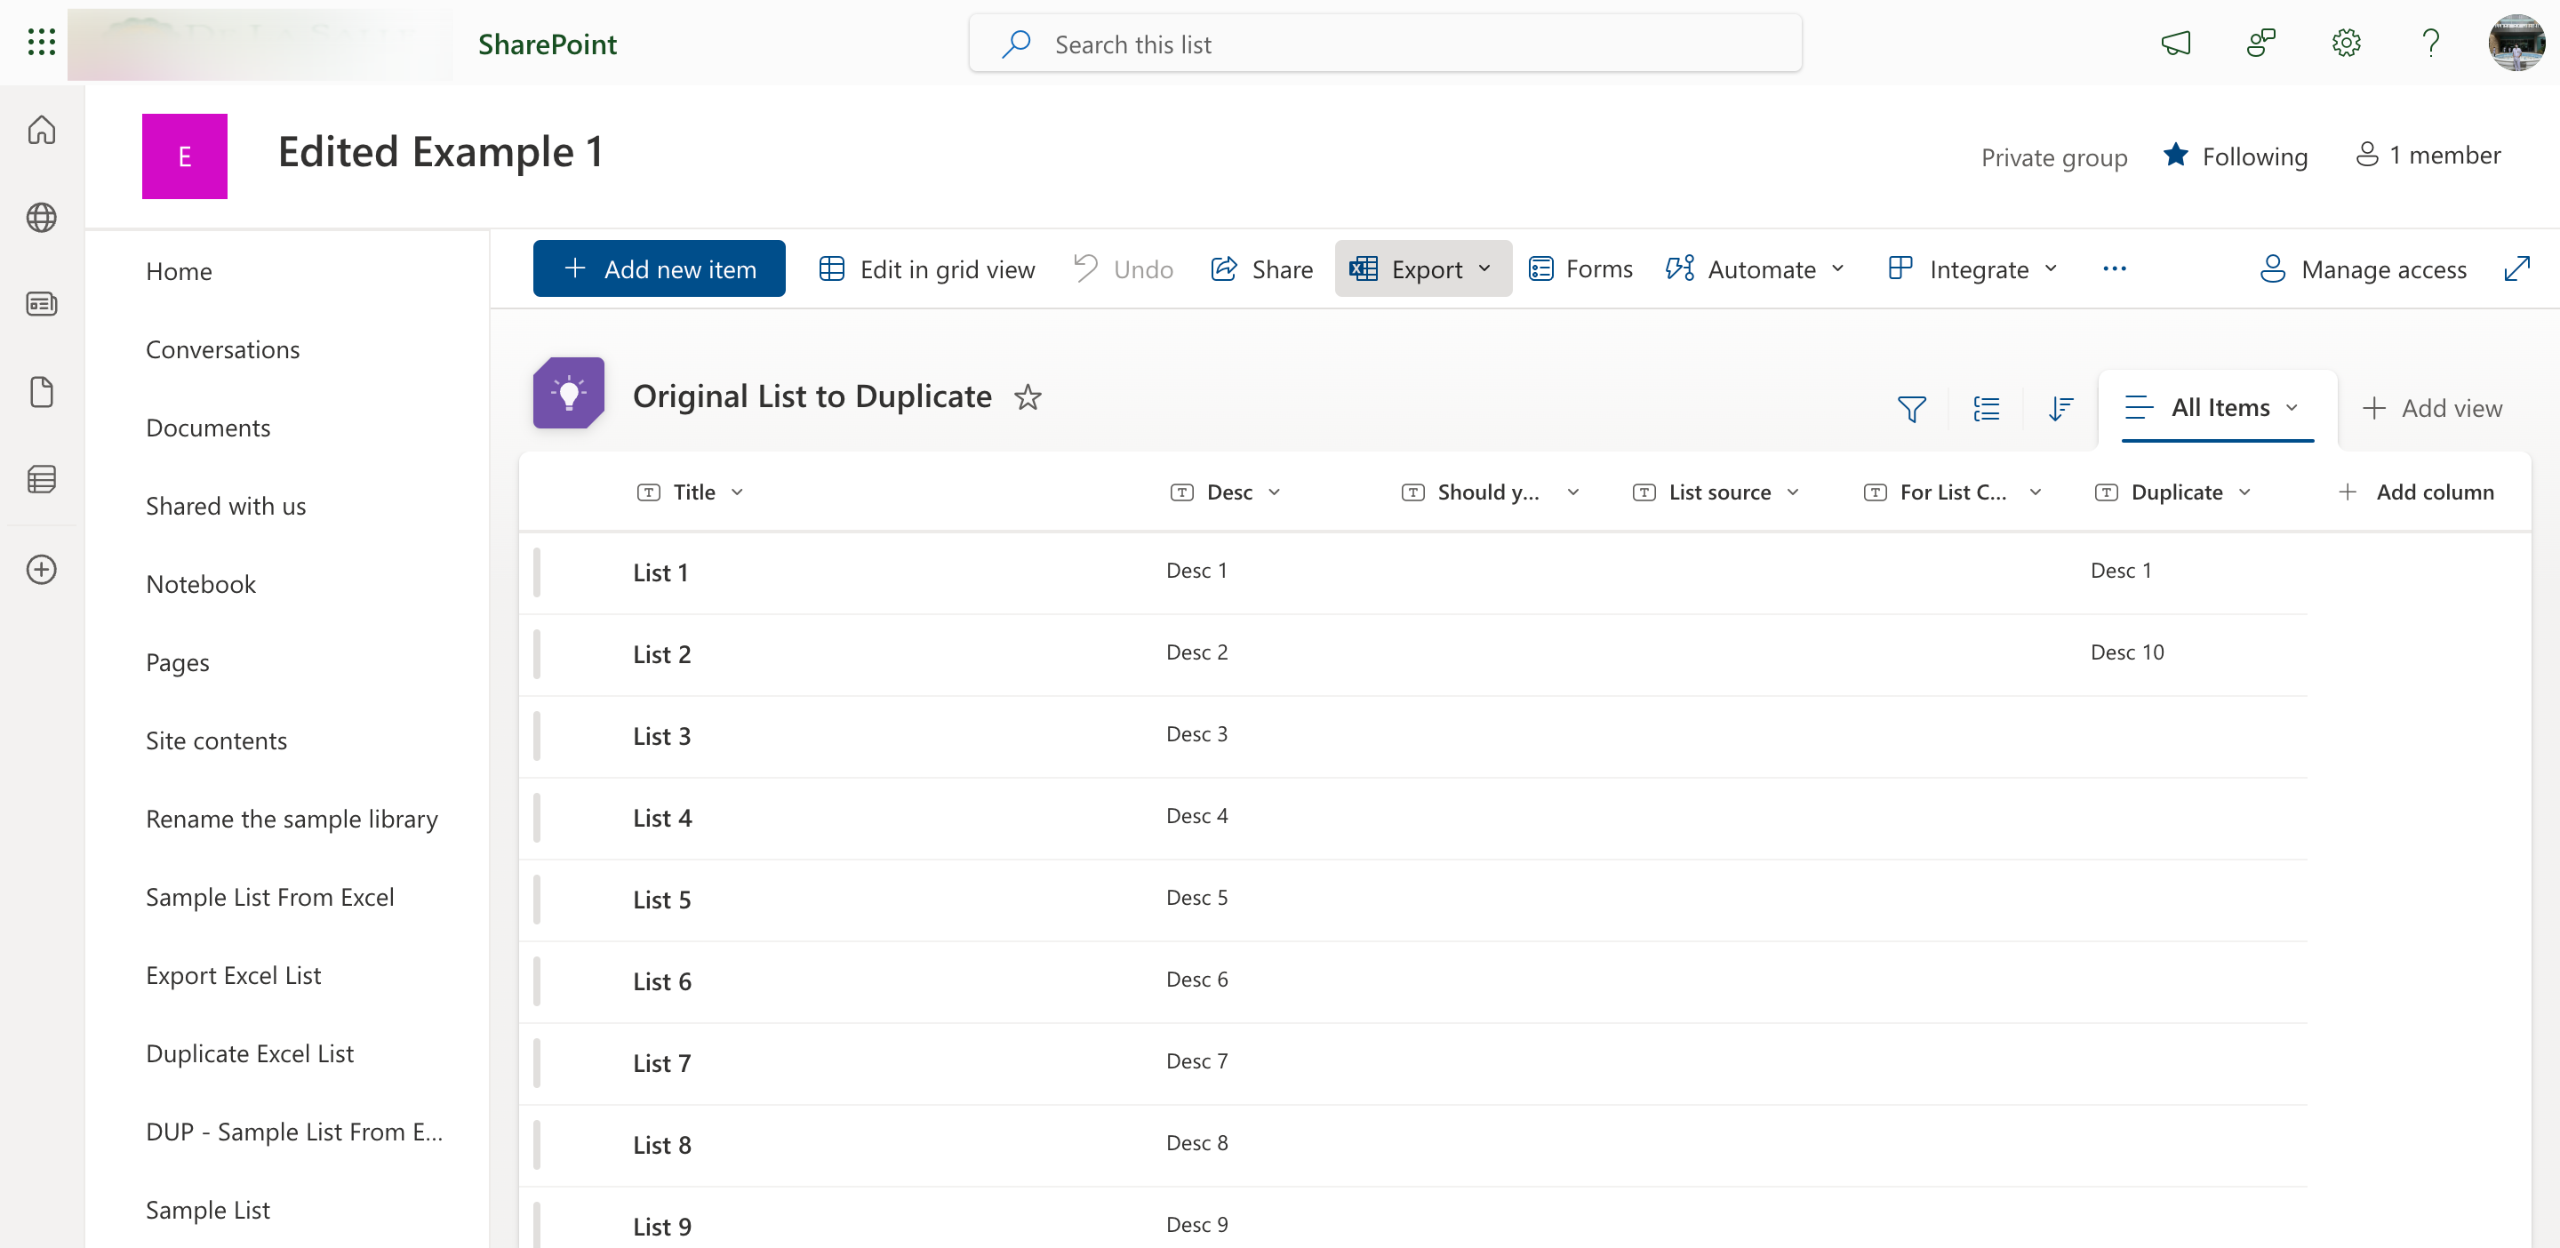Viewport: 2560px width, 1248px height.
Task: Open the app launcher waffle icon
Action: tap(41, 42)
